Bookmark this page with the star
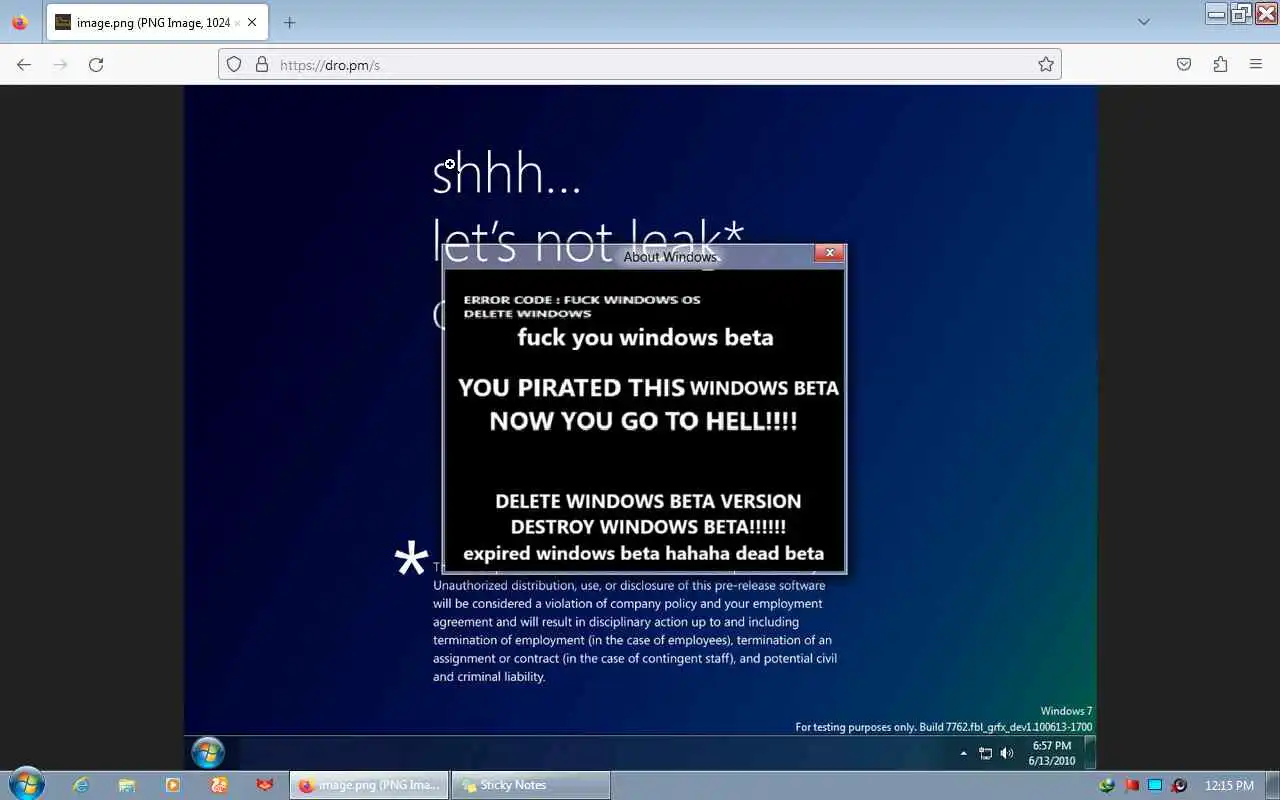The width and height of the screenshot is (1280, 800). (1046, 64)
